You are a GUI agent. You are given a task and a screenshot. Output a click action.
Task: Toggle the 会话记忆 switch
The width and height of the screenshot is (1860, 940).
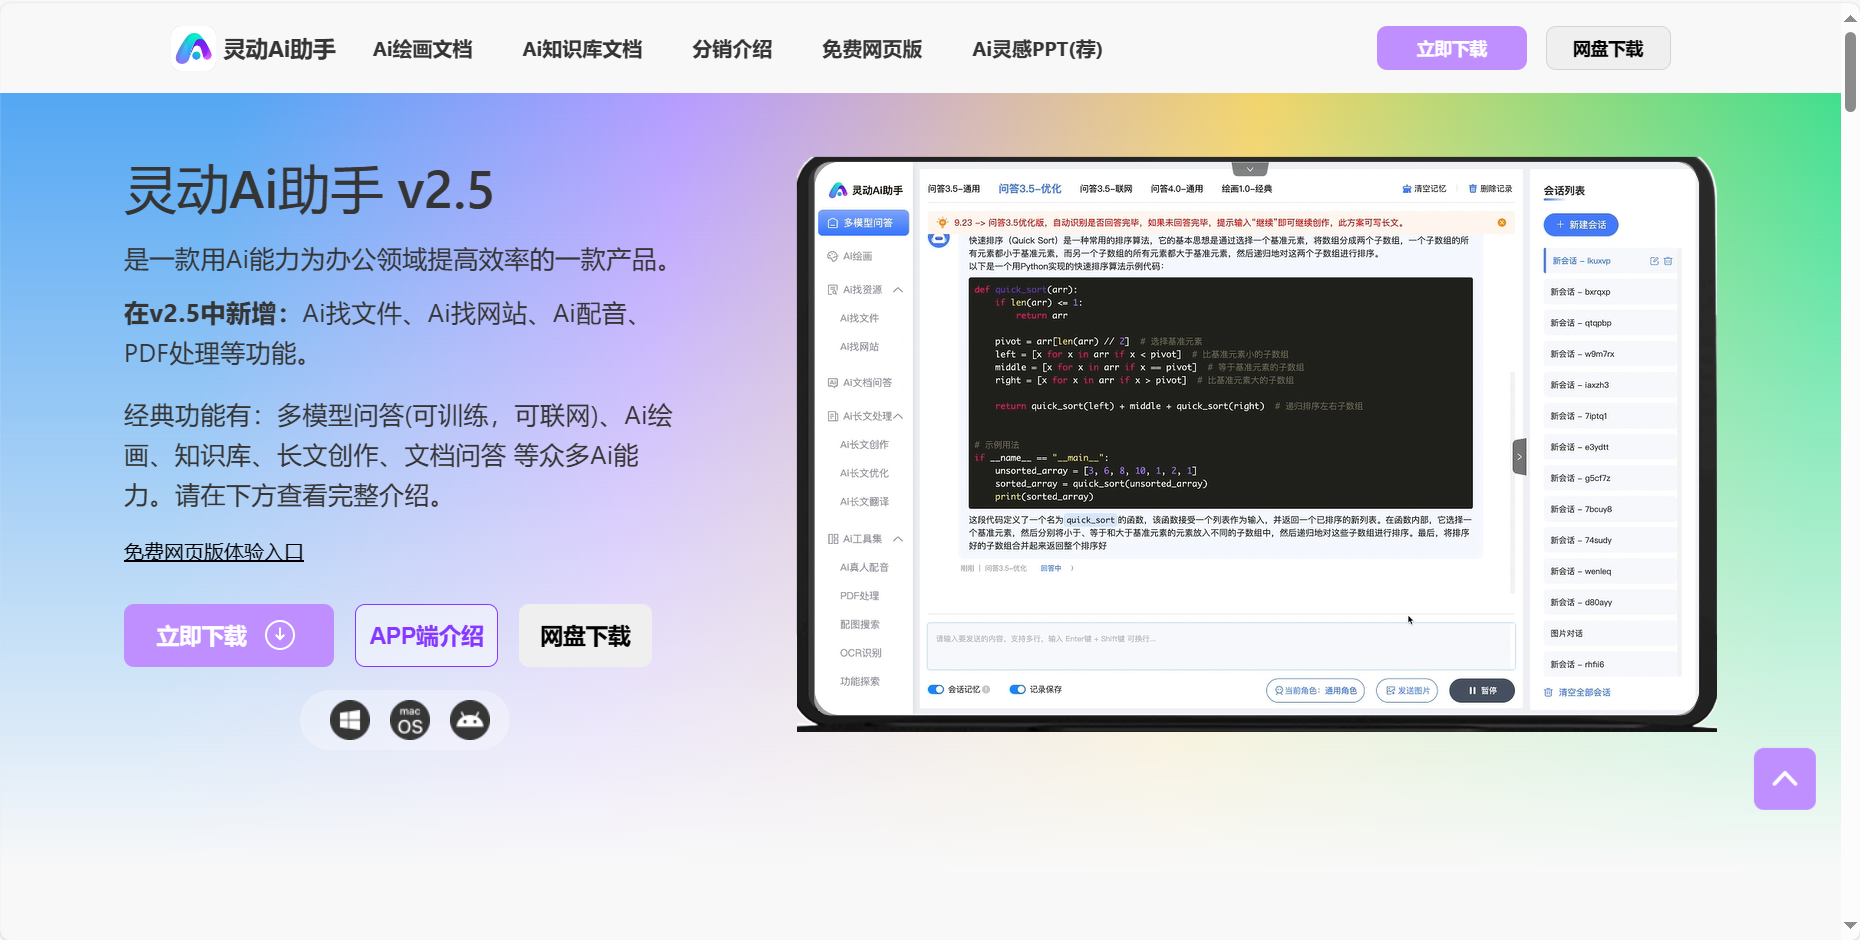pos(936,689)
